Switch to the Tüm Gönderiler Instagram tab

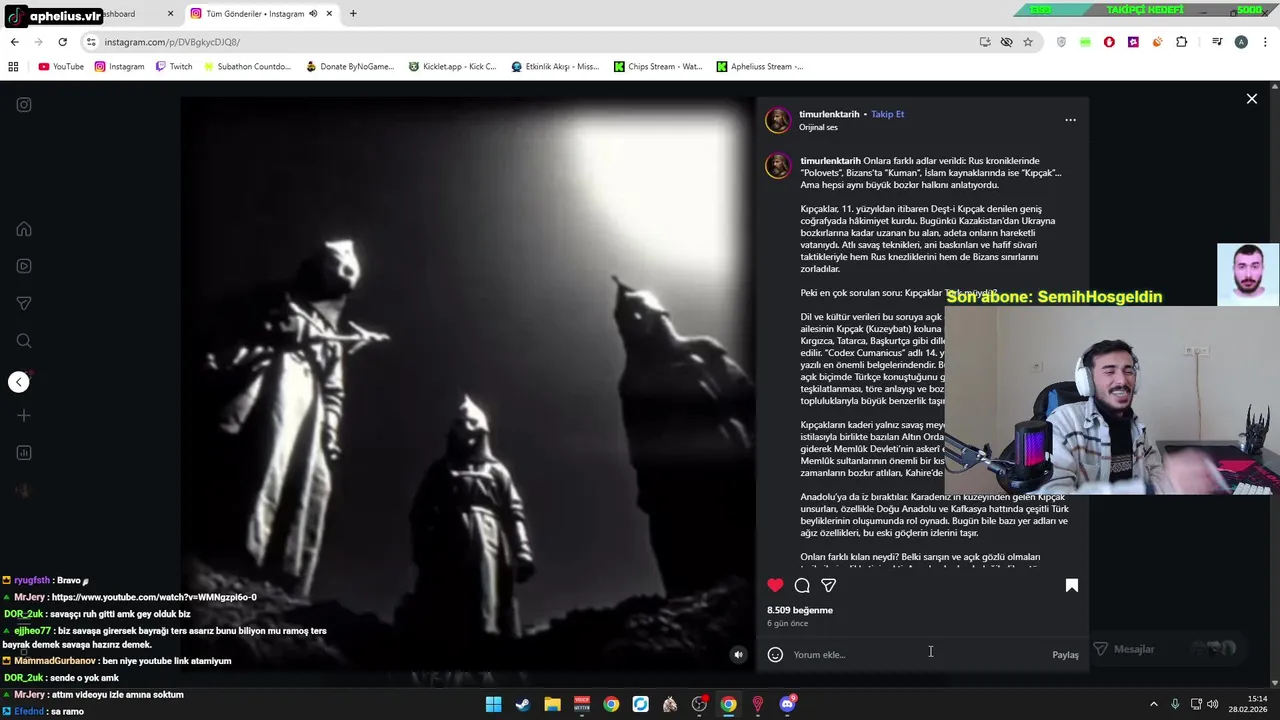[255, 14]
